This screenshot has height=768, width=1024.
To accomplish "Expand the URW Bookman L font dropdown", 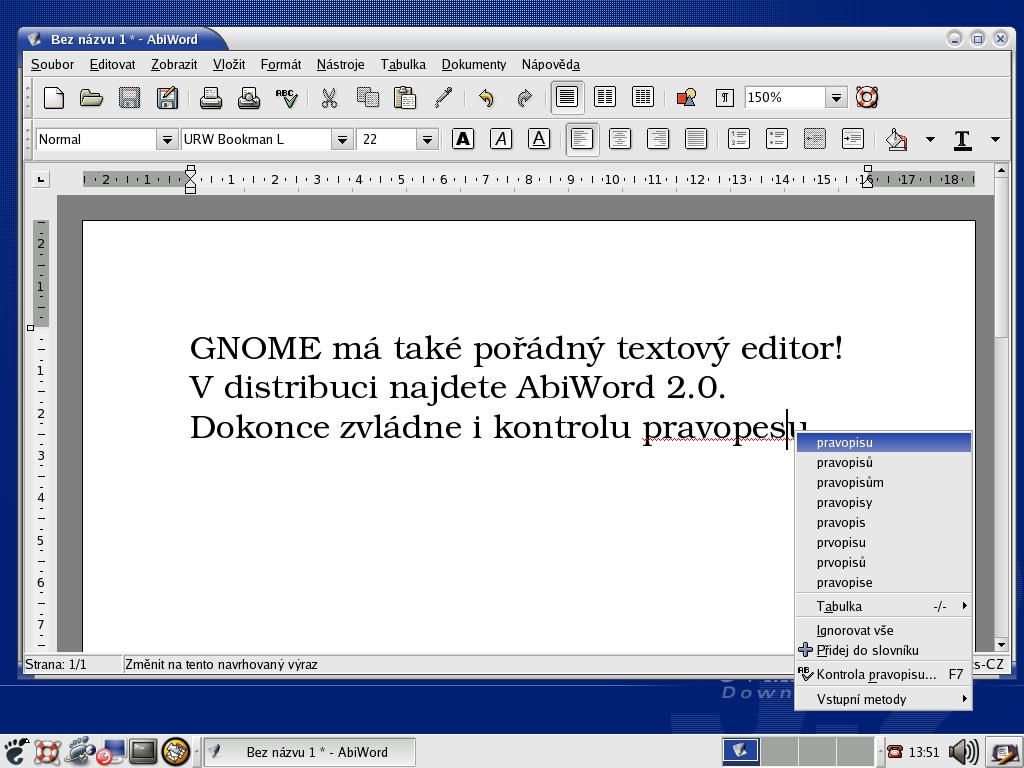I will click(x=342, y=140).
